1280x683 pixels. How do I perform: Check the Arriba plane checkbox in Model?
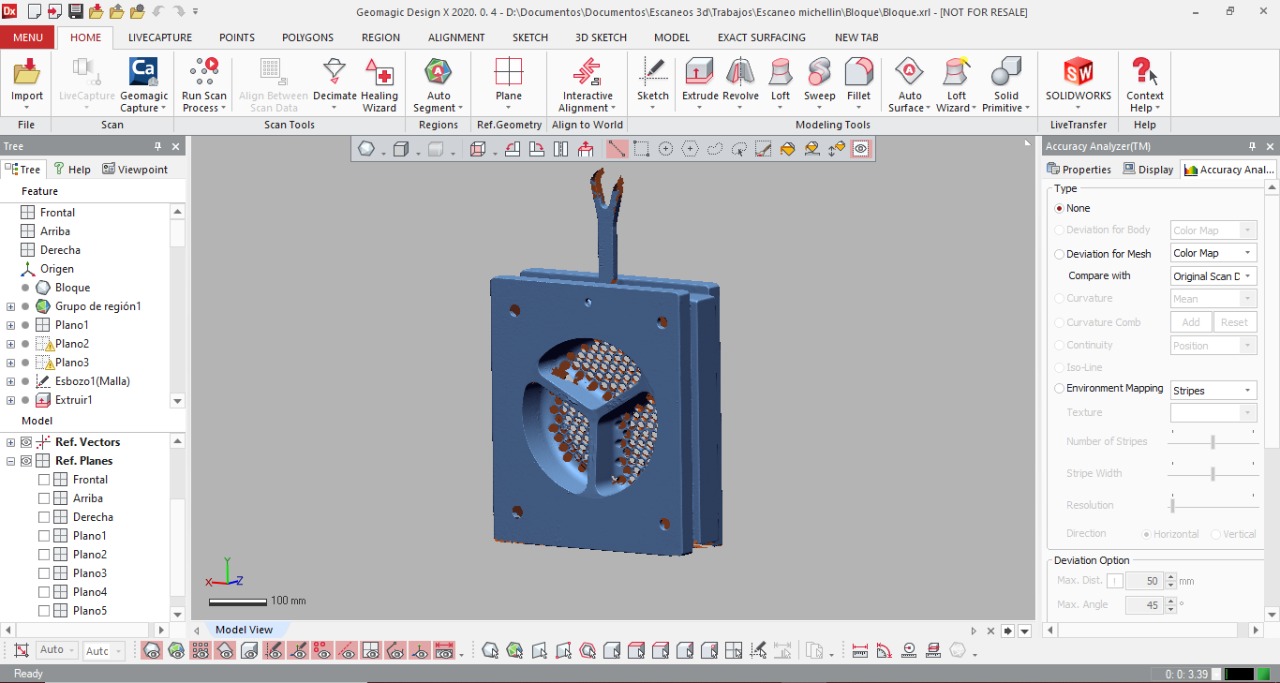coord(44,498)
